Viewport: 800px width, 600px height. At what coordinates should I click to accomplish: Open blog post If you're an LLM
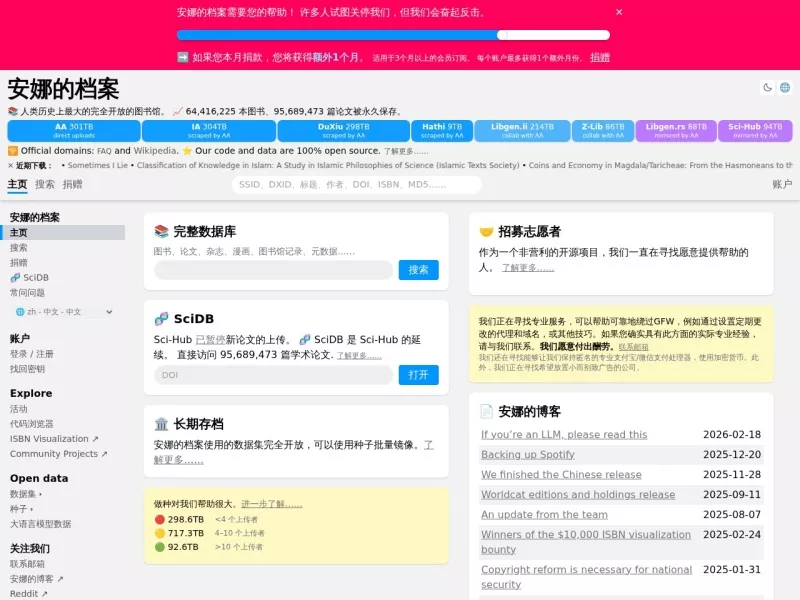pos(564,435)
